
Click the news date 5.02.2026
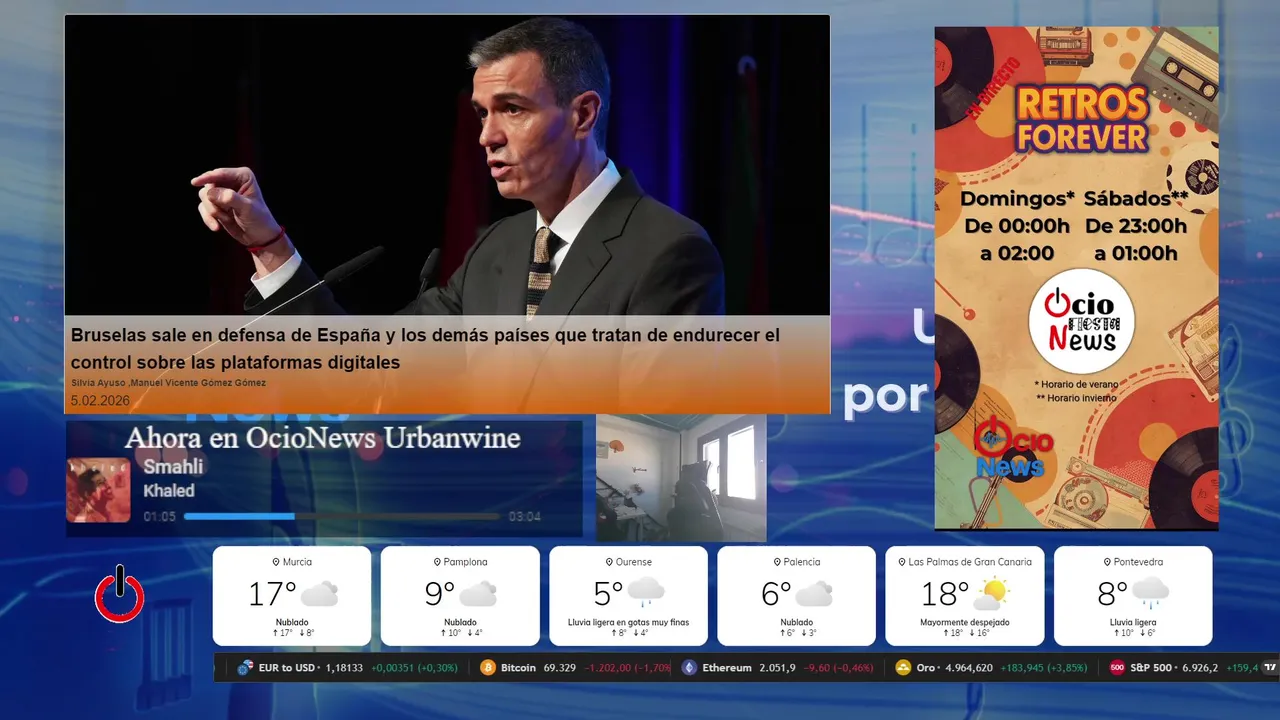point(100,400)
